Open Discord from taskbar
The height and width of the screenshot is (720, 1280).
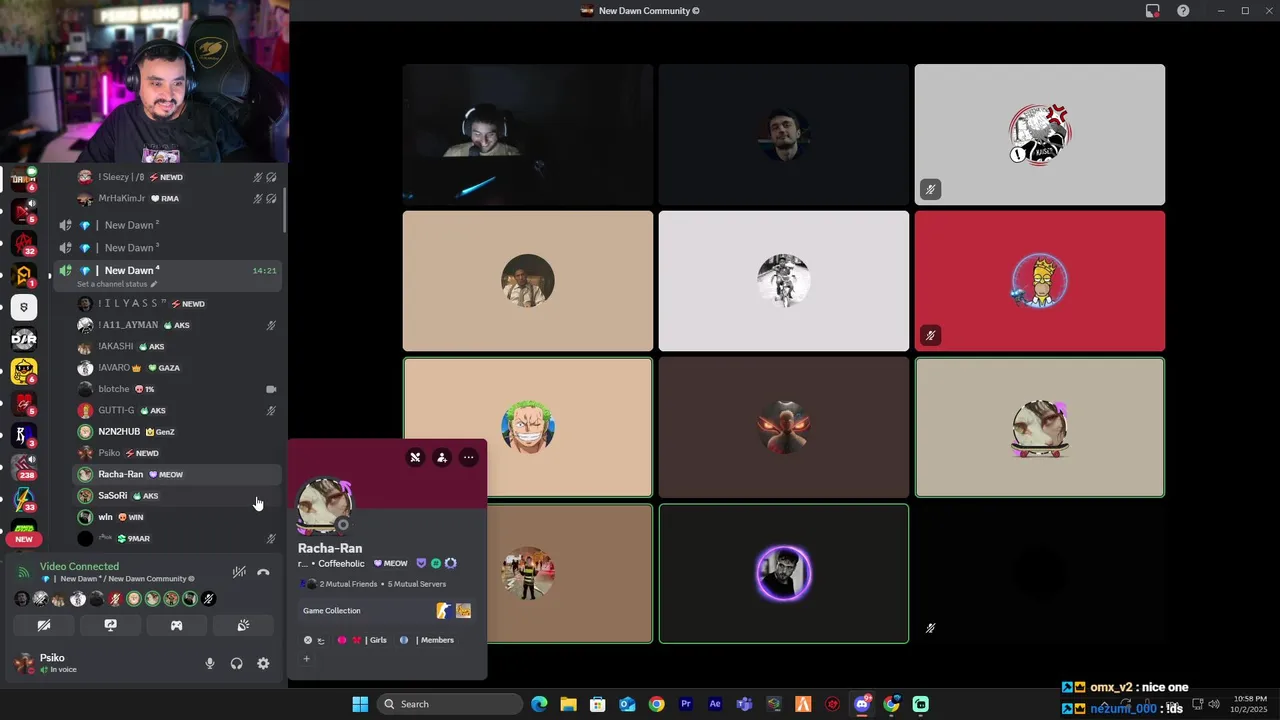click(862, 704)
